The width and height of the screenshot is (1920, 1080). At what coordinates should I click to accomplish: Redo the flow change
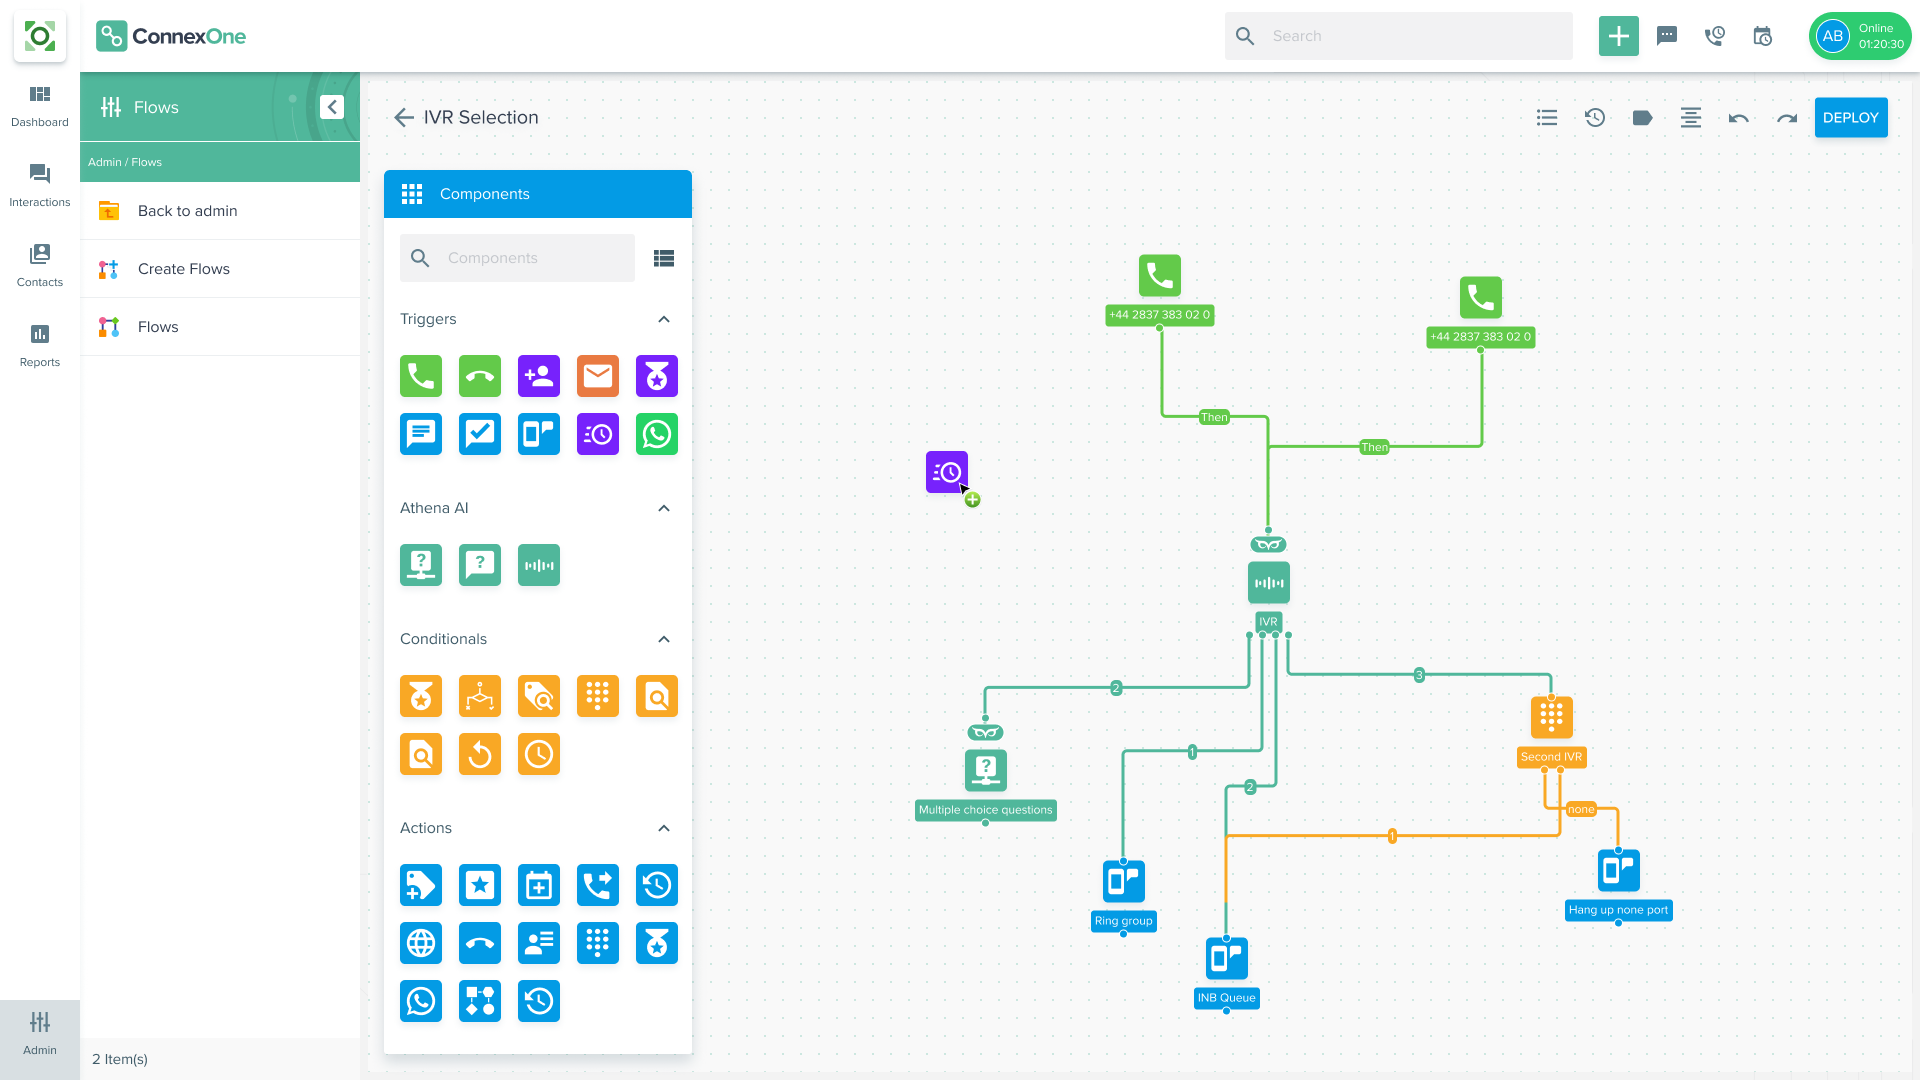coord(1787,118)
